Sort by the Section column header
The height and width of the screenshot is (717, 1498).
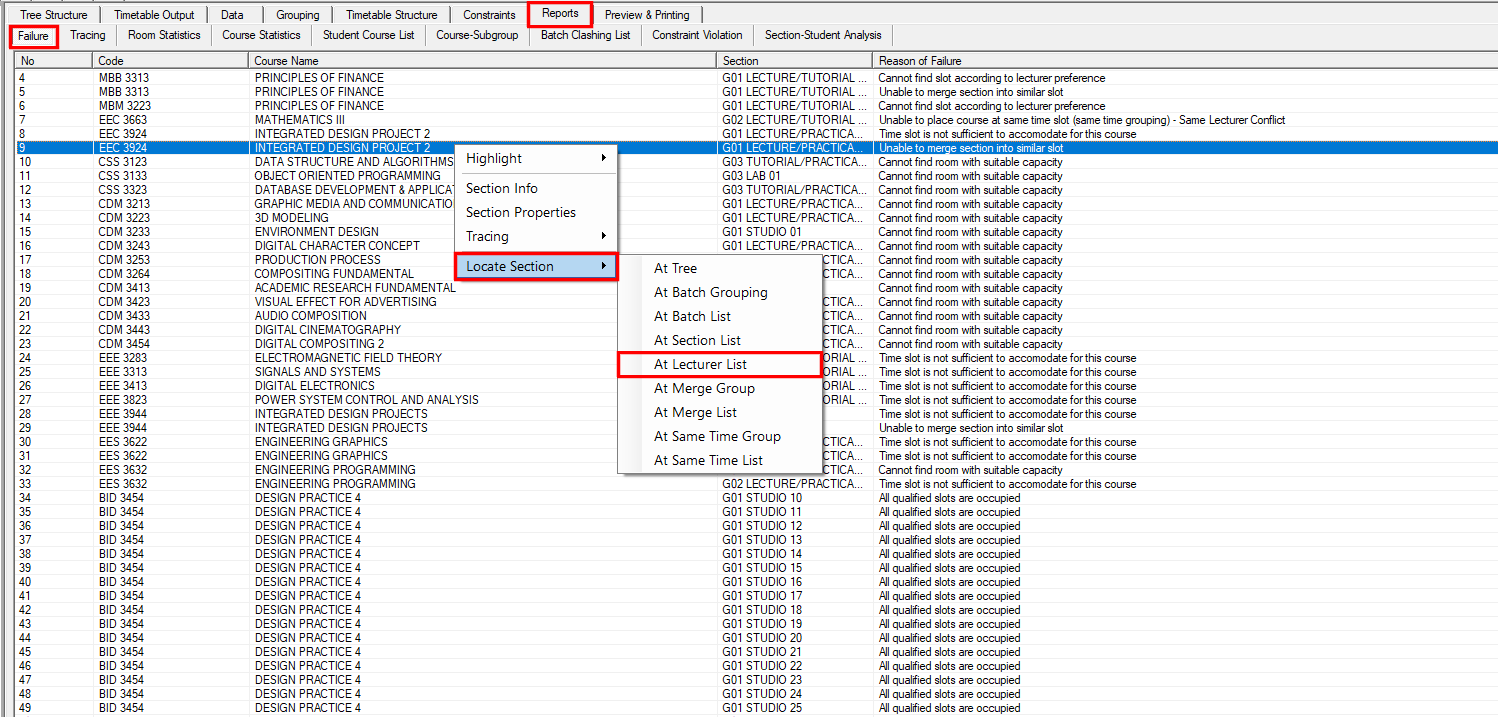796,61
